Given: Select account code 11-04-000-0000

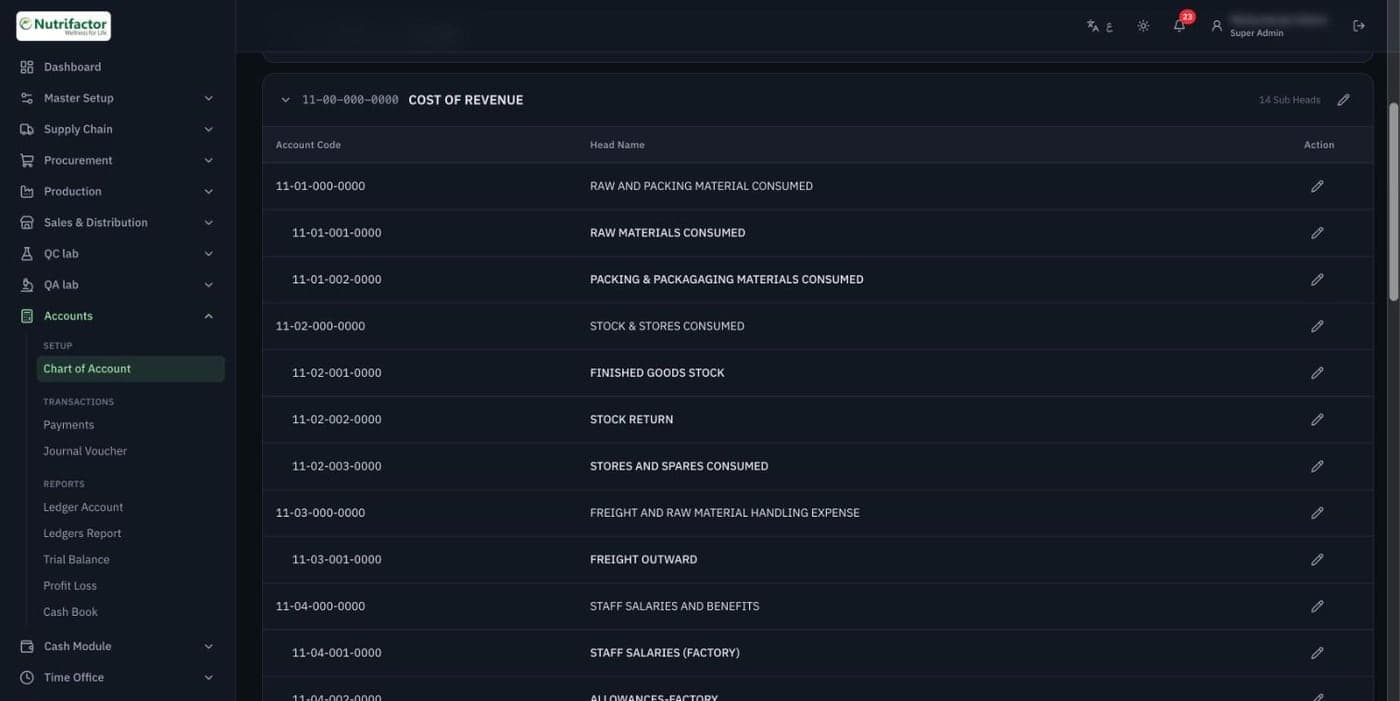Looking at the screenshot, I should [320, 606].
